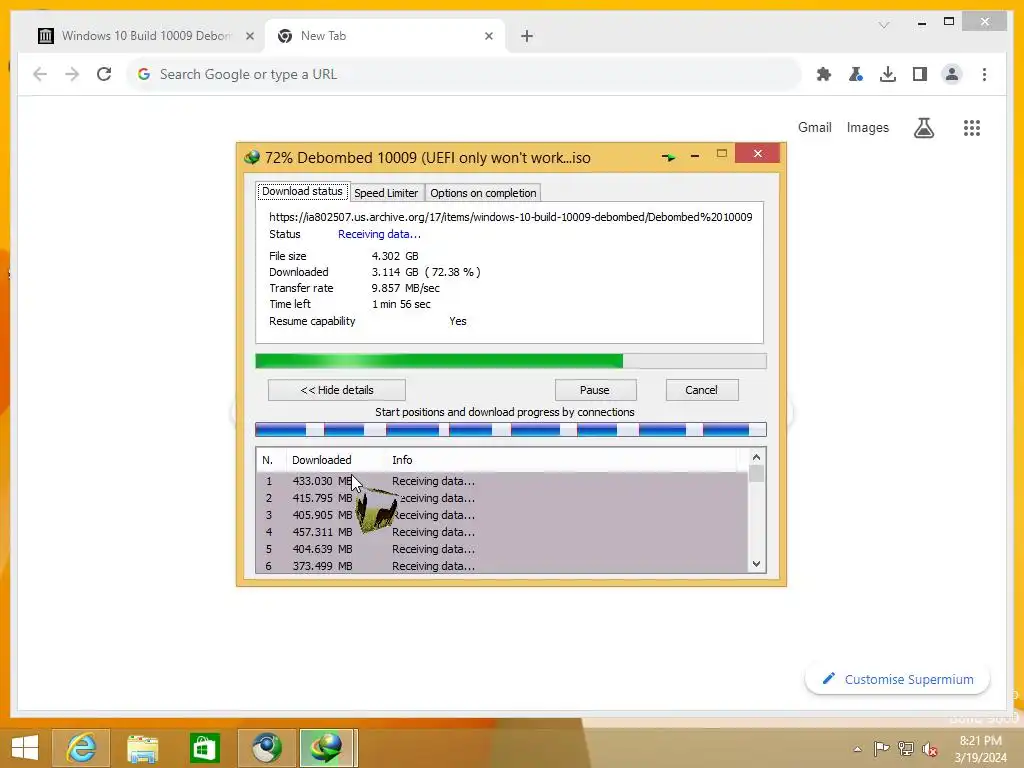Open the Action Center flag tray icon

tap(881, 748)
